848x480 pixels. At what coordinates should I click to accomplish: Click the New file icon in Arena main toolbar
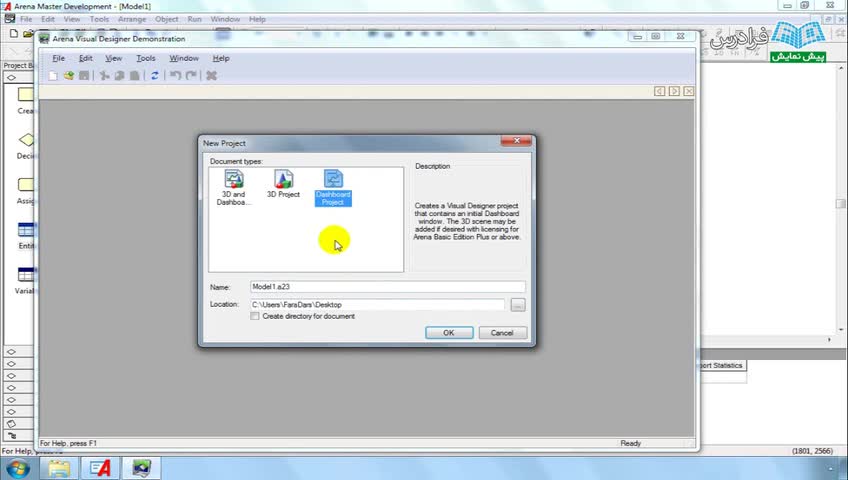click(x=14, y=34)
